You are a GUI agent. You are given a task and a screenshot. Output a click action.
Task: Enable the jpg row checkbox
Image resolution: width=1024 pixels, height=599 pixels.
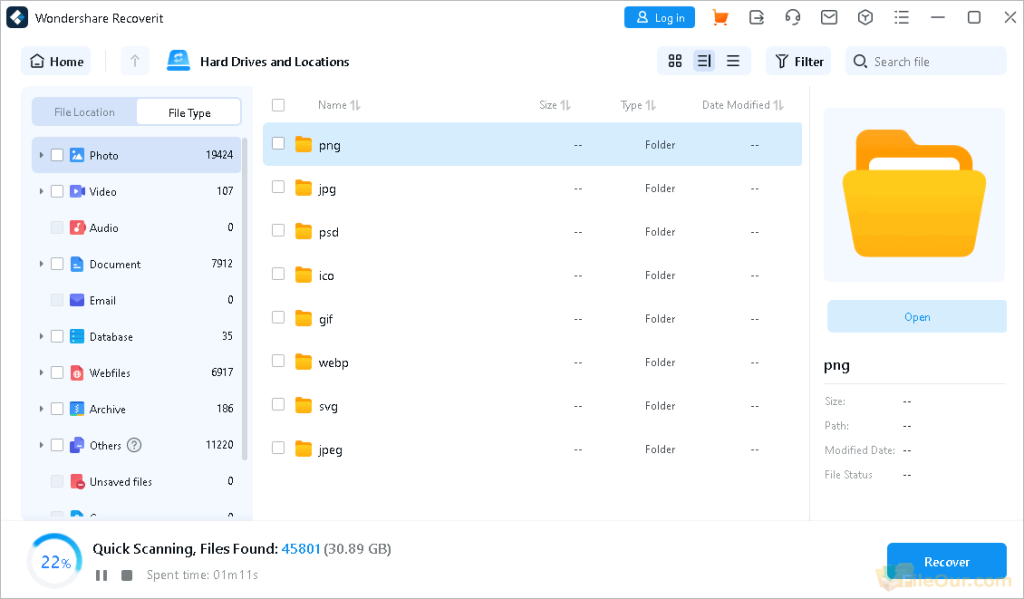click(277, 188)
